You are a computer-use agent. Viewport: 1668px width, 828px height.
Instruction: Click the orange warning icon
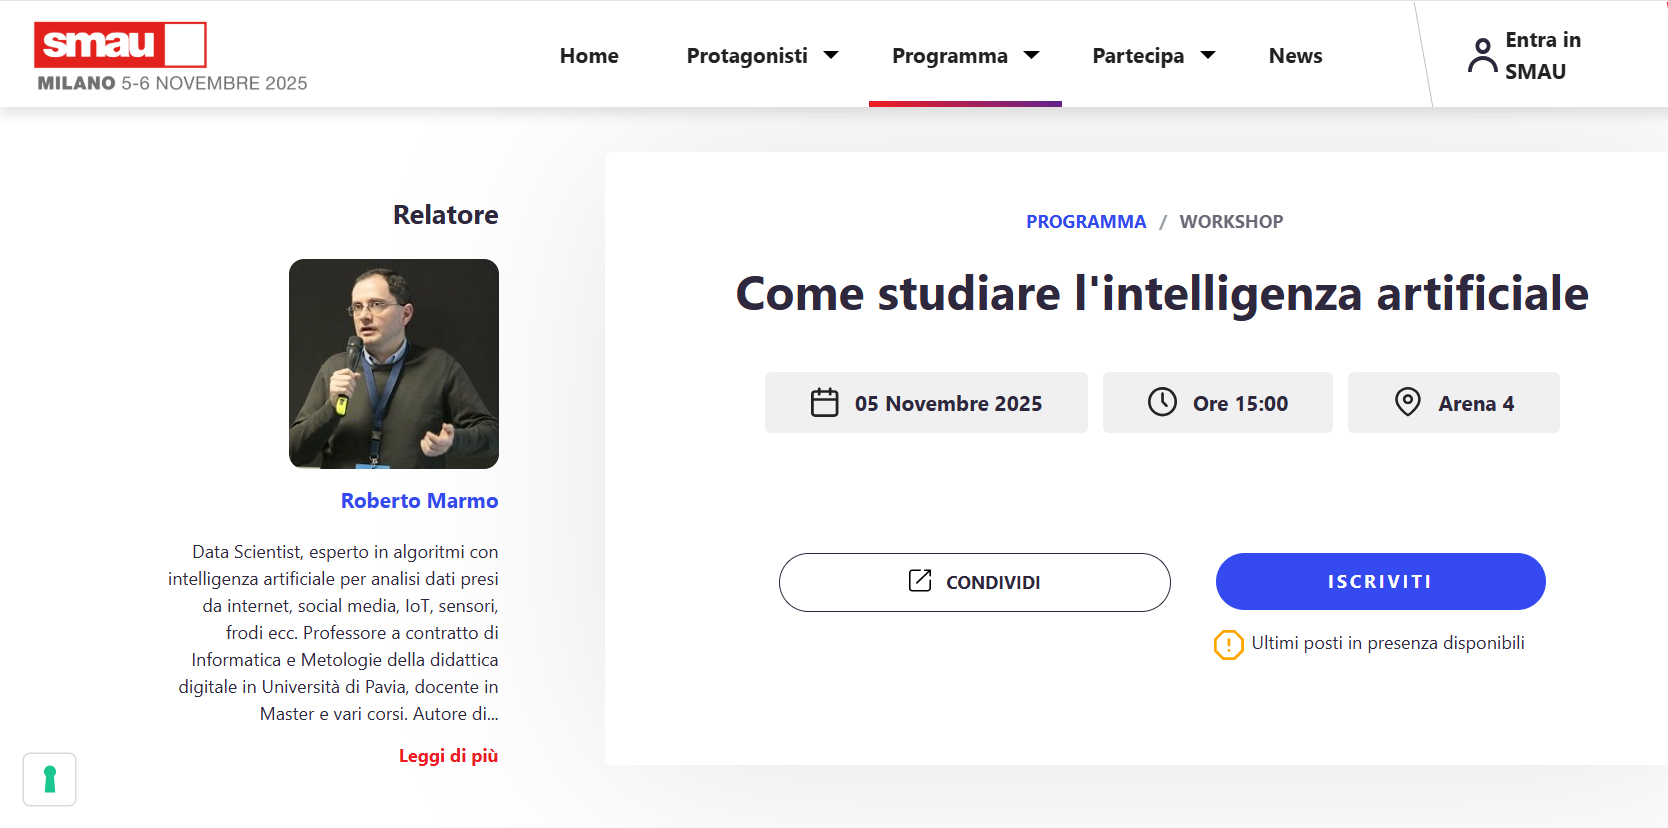pos(1228,645)
